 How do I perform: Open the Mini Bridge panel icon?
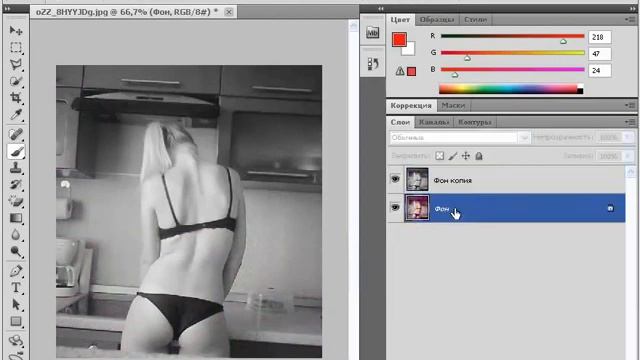click(x=372, y=33)
